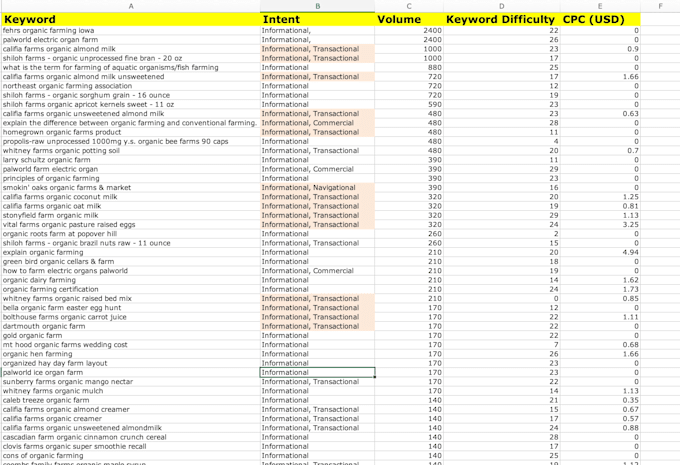Select cell 'mt hood organic farms wedding cost'

131,345
